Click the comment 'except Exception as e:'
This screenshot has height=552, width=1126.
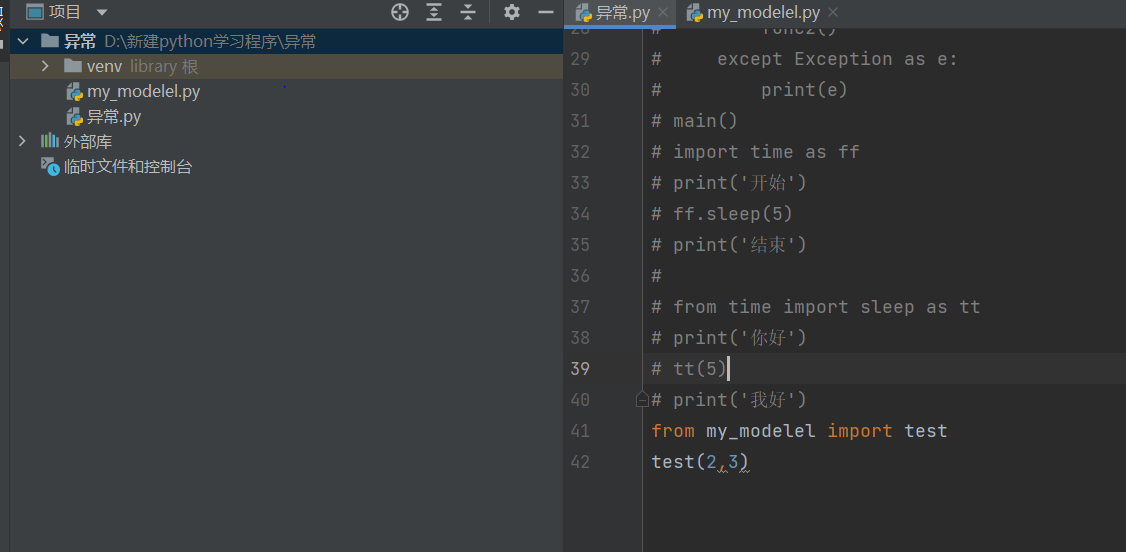point(837,59)
